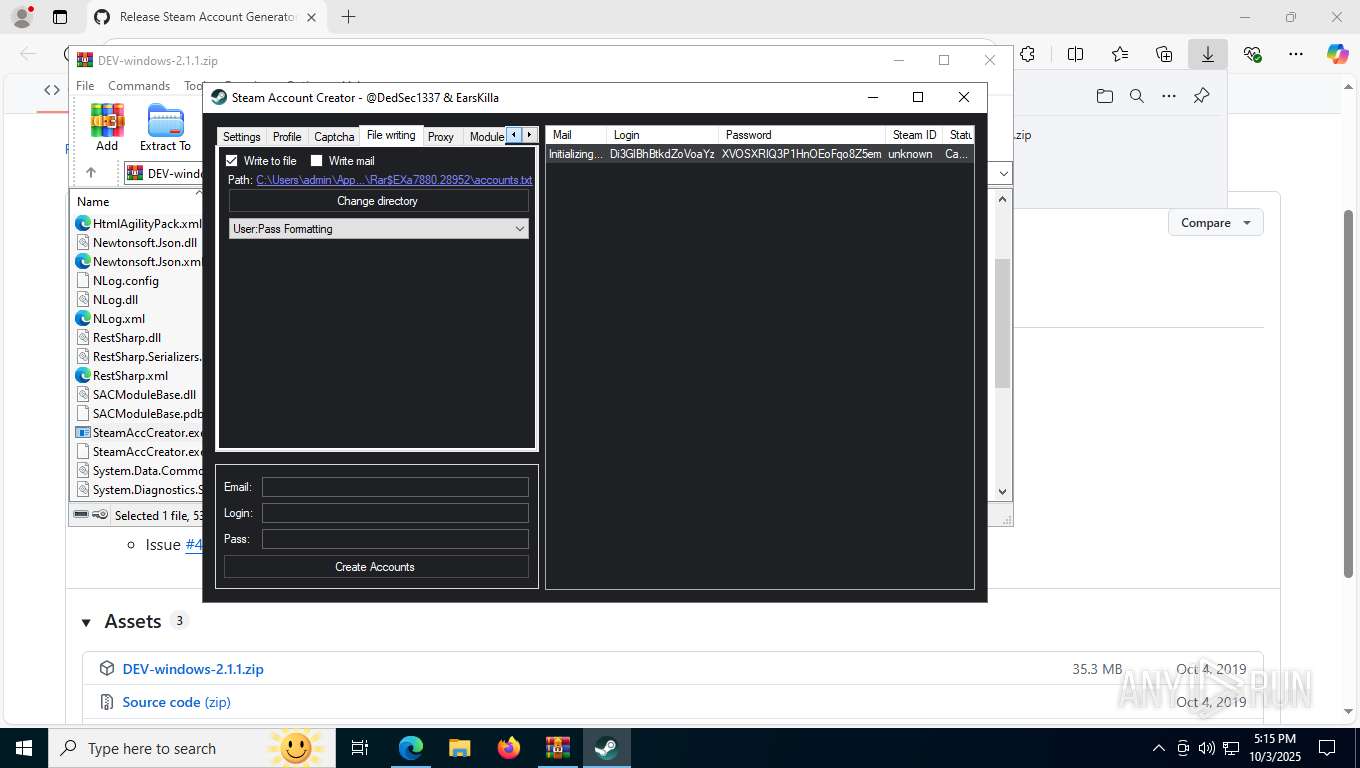Enable the Write mail checkbox

317,161
